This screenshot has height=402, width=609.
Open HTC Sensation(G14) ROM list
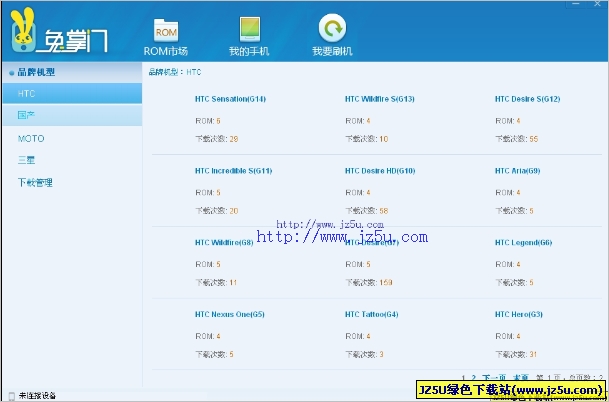pyautogui.click(x=230, y=99)
